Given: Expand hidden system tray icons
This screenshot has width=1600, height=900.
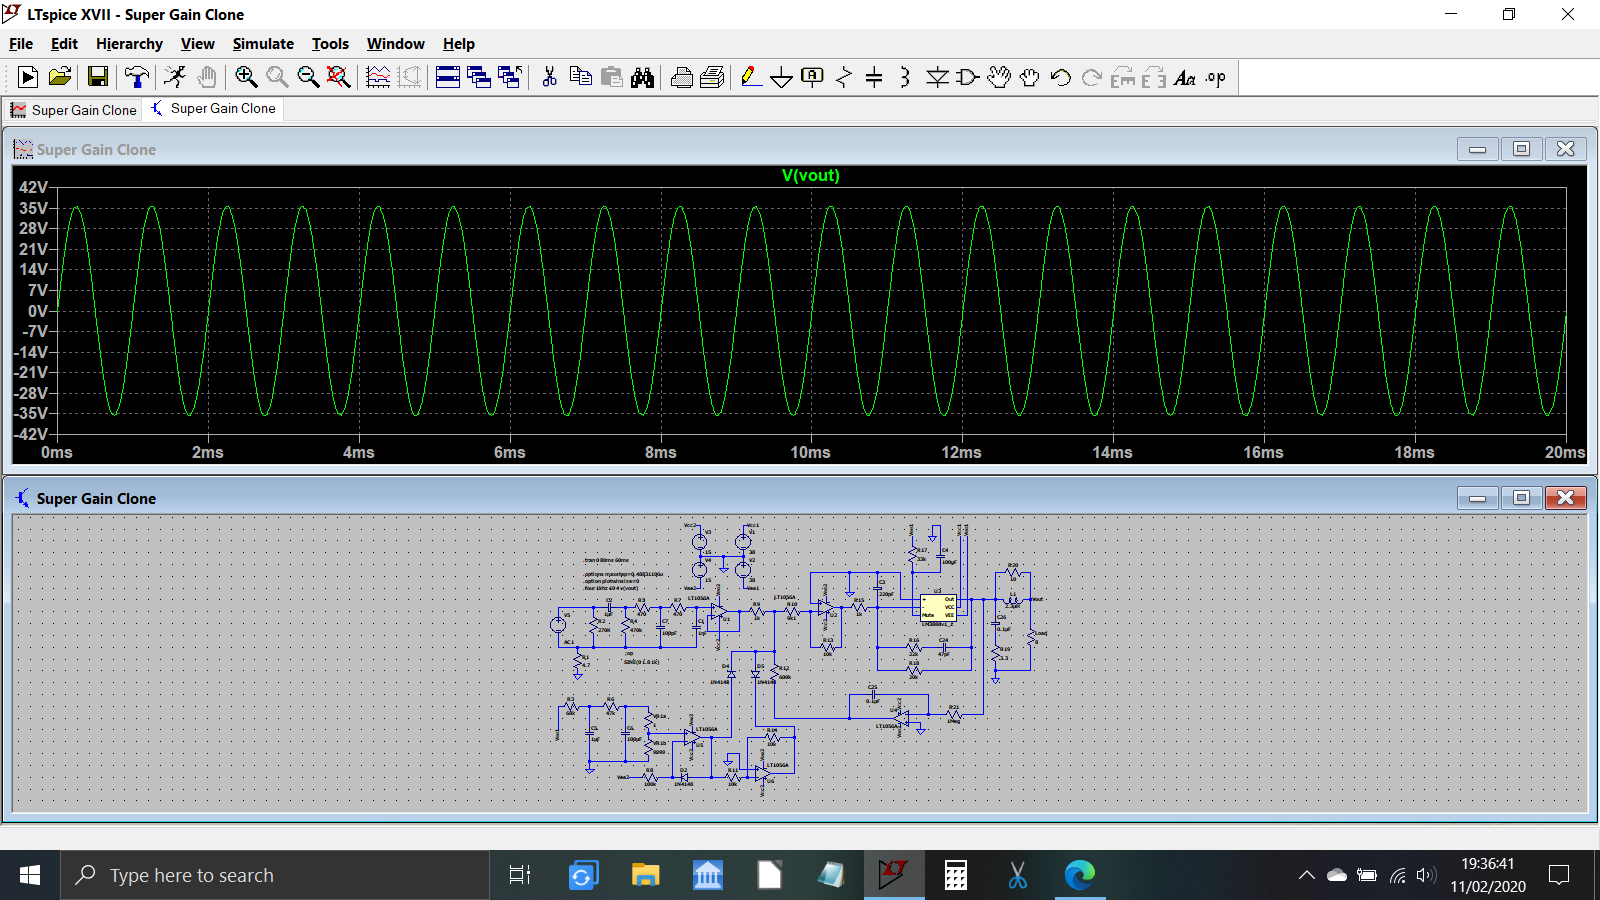Looking at the screenshot, I should tap(1306, 875).
